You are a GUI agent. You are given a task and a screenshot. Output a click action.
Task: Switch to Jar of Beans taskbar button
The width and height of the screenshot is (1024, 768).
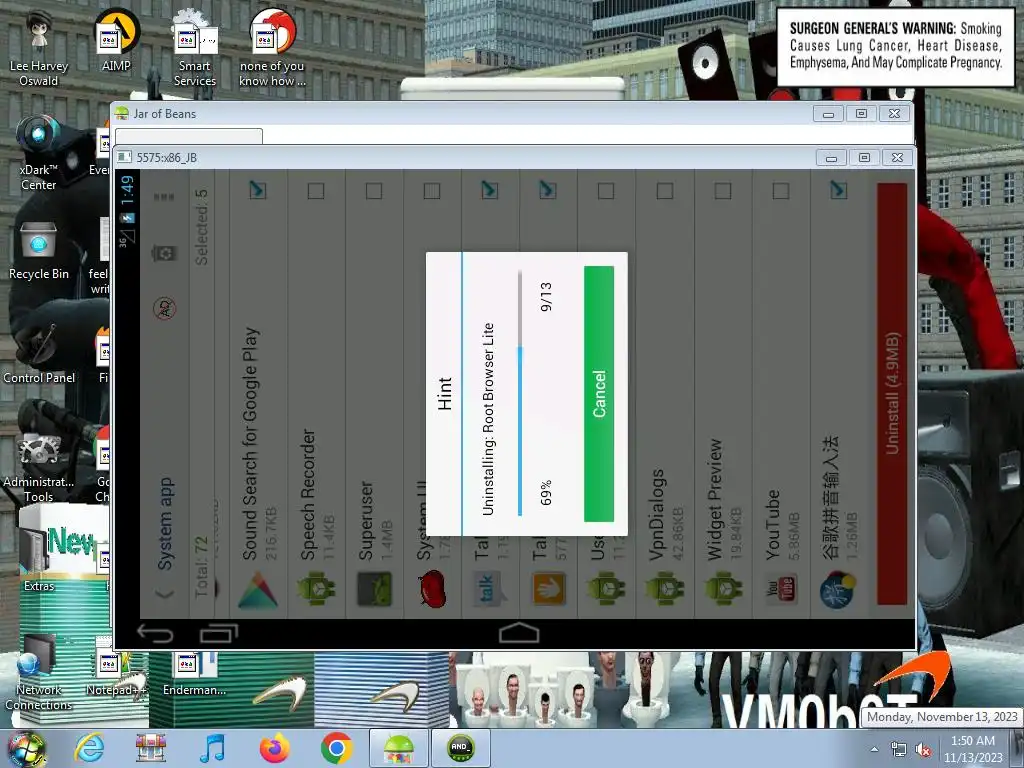398,748
